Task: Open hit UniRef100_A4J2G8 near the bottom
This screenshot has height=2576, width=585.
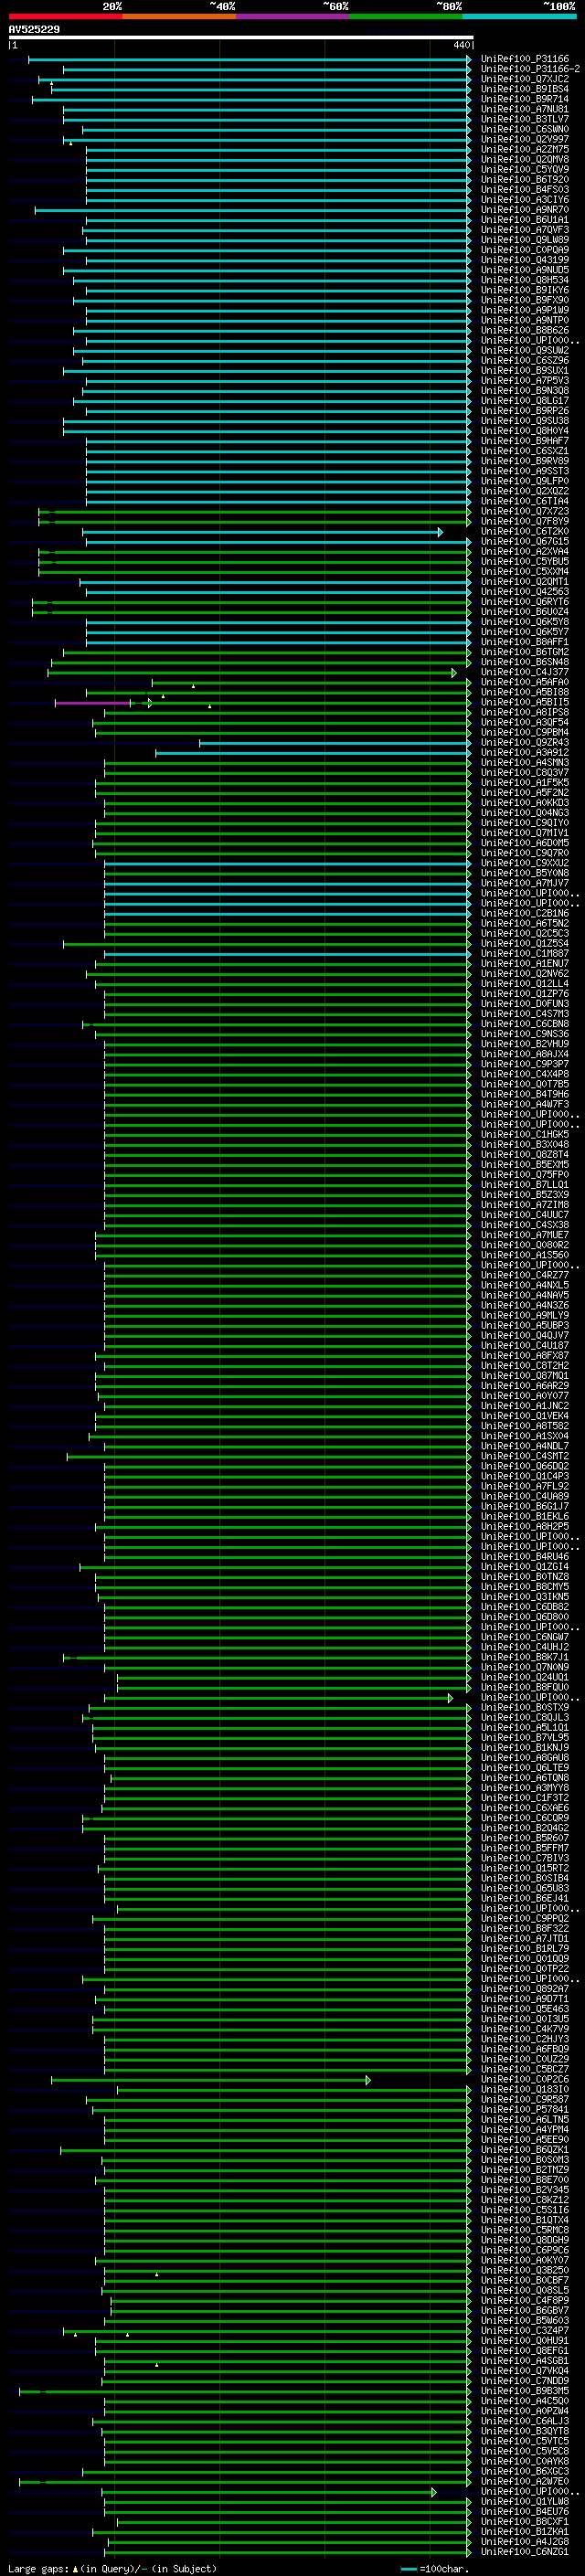Action: point(524,2541)
